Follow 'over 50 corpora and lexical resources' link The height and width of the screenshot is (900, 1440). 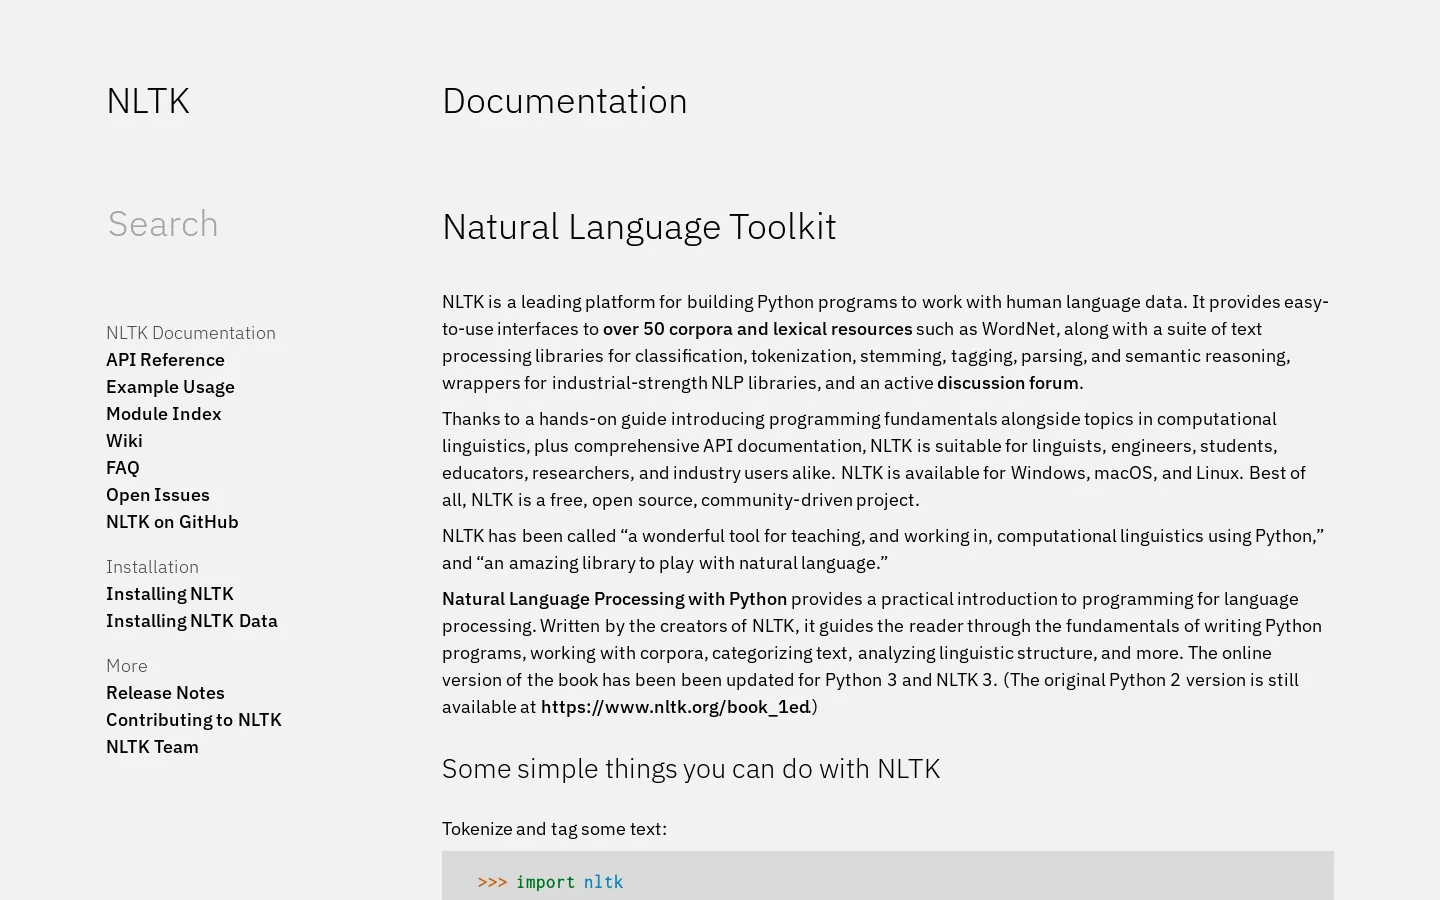coord(758,329)
